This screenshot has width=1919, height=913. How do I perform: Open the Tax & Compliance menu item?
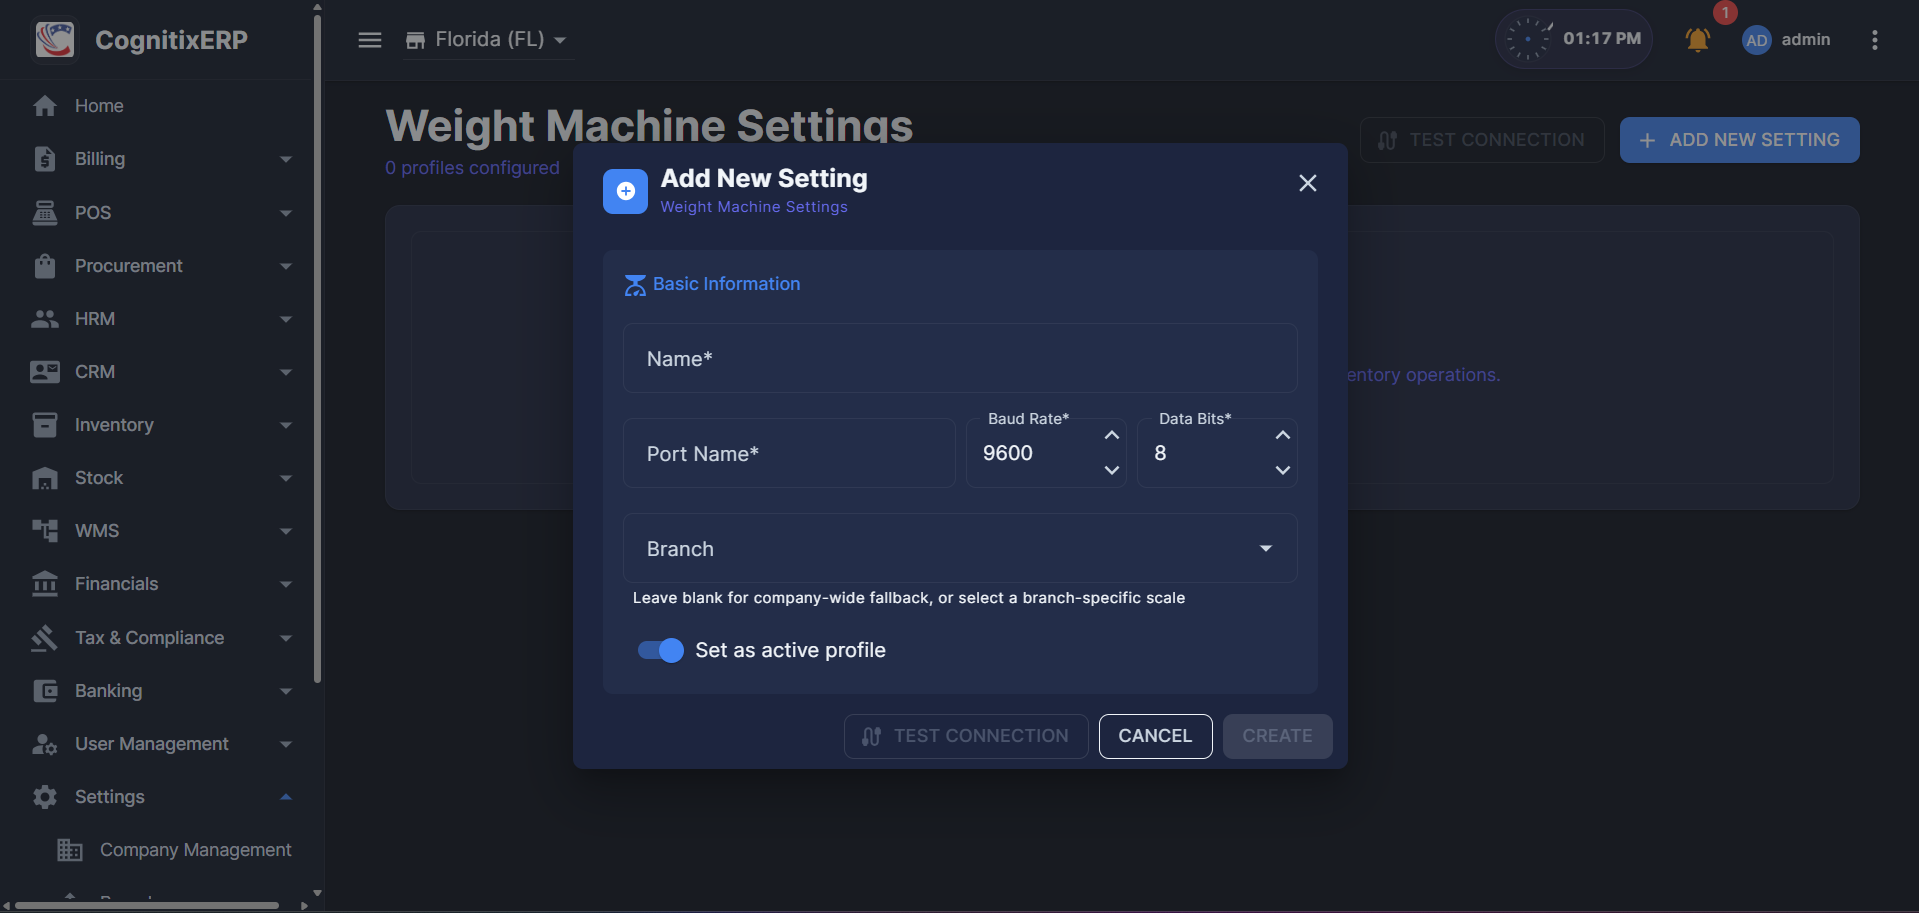(x=160, y=637)
